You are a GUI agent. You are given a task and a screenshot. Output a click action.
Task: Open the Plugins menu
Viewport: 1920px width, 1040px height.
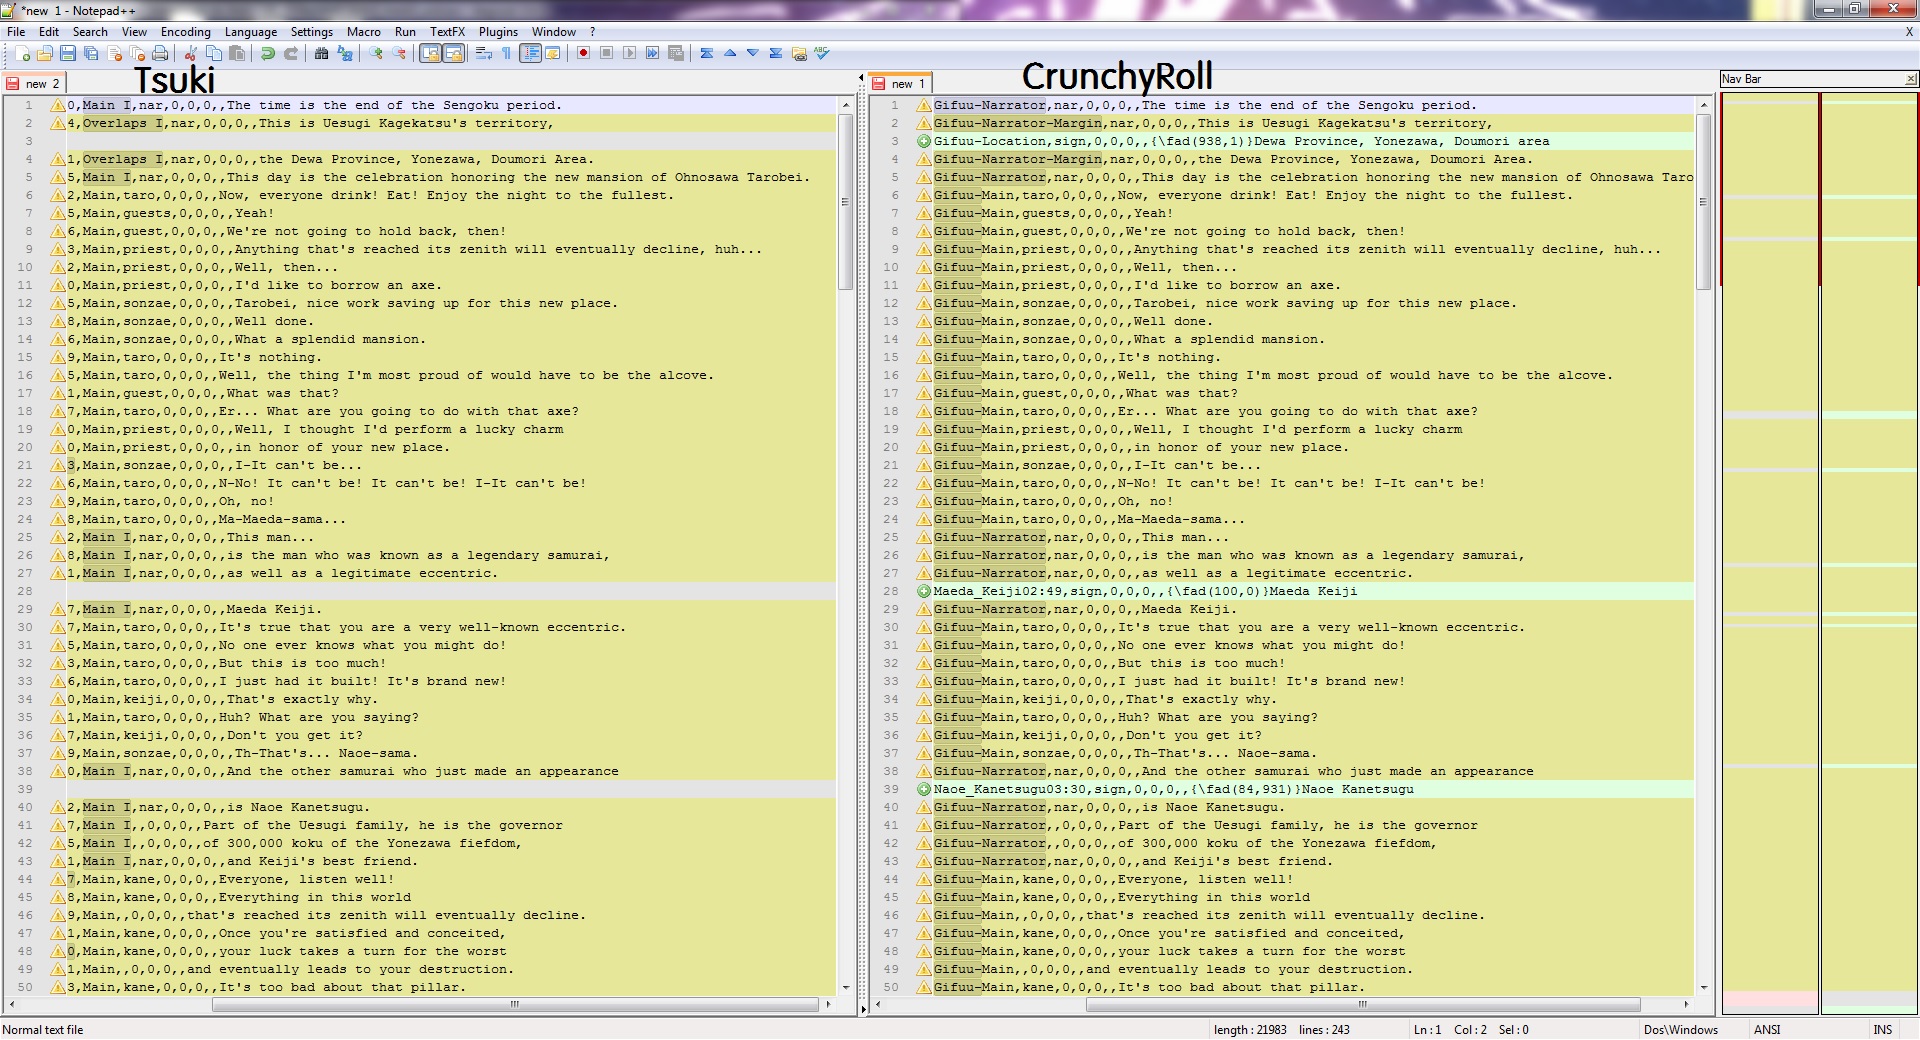point(498,32)
